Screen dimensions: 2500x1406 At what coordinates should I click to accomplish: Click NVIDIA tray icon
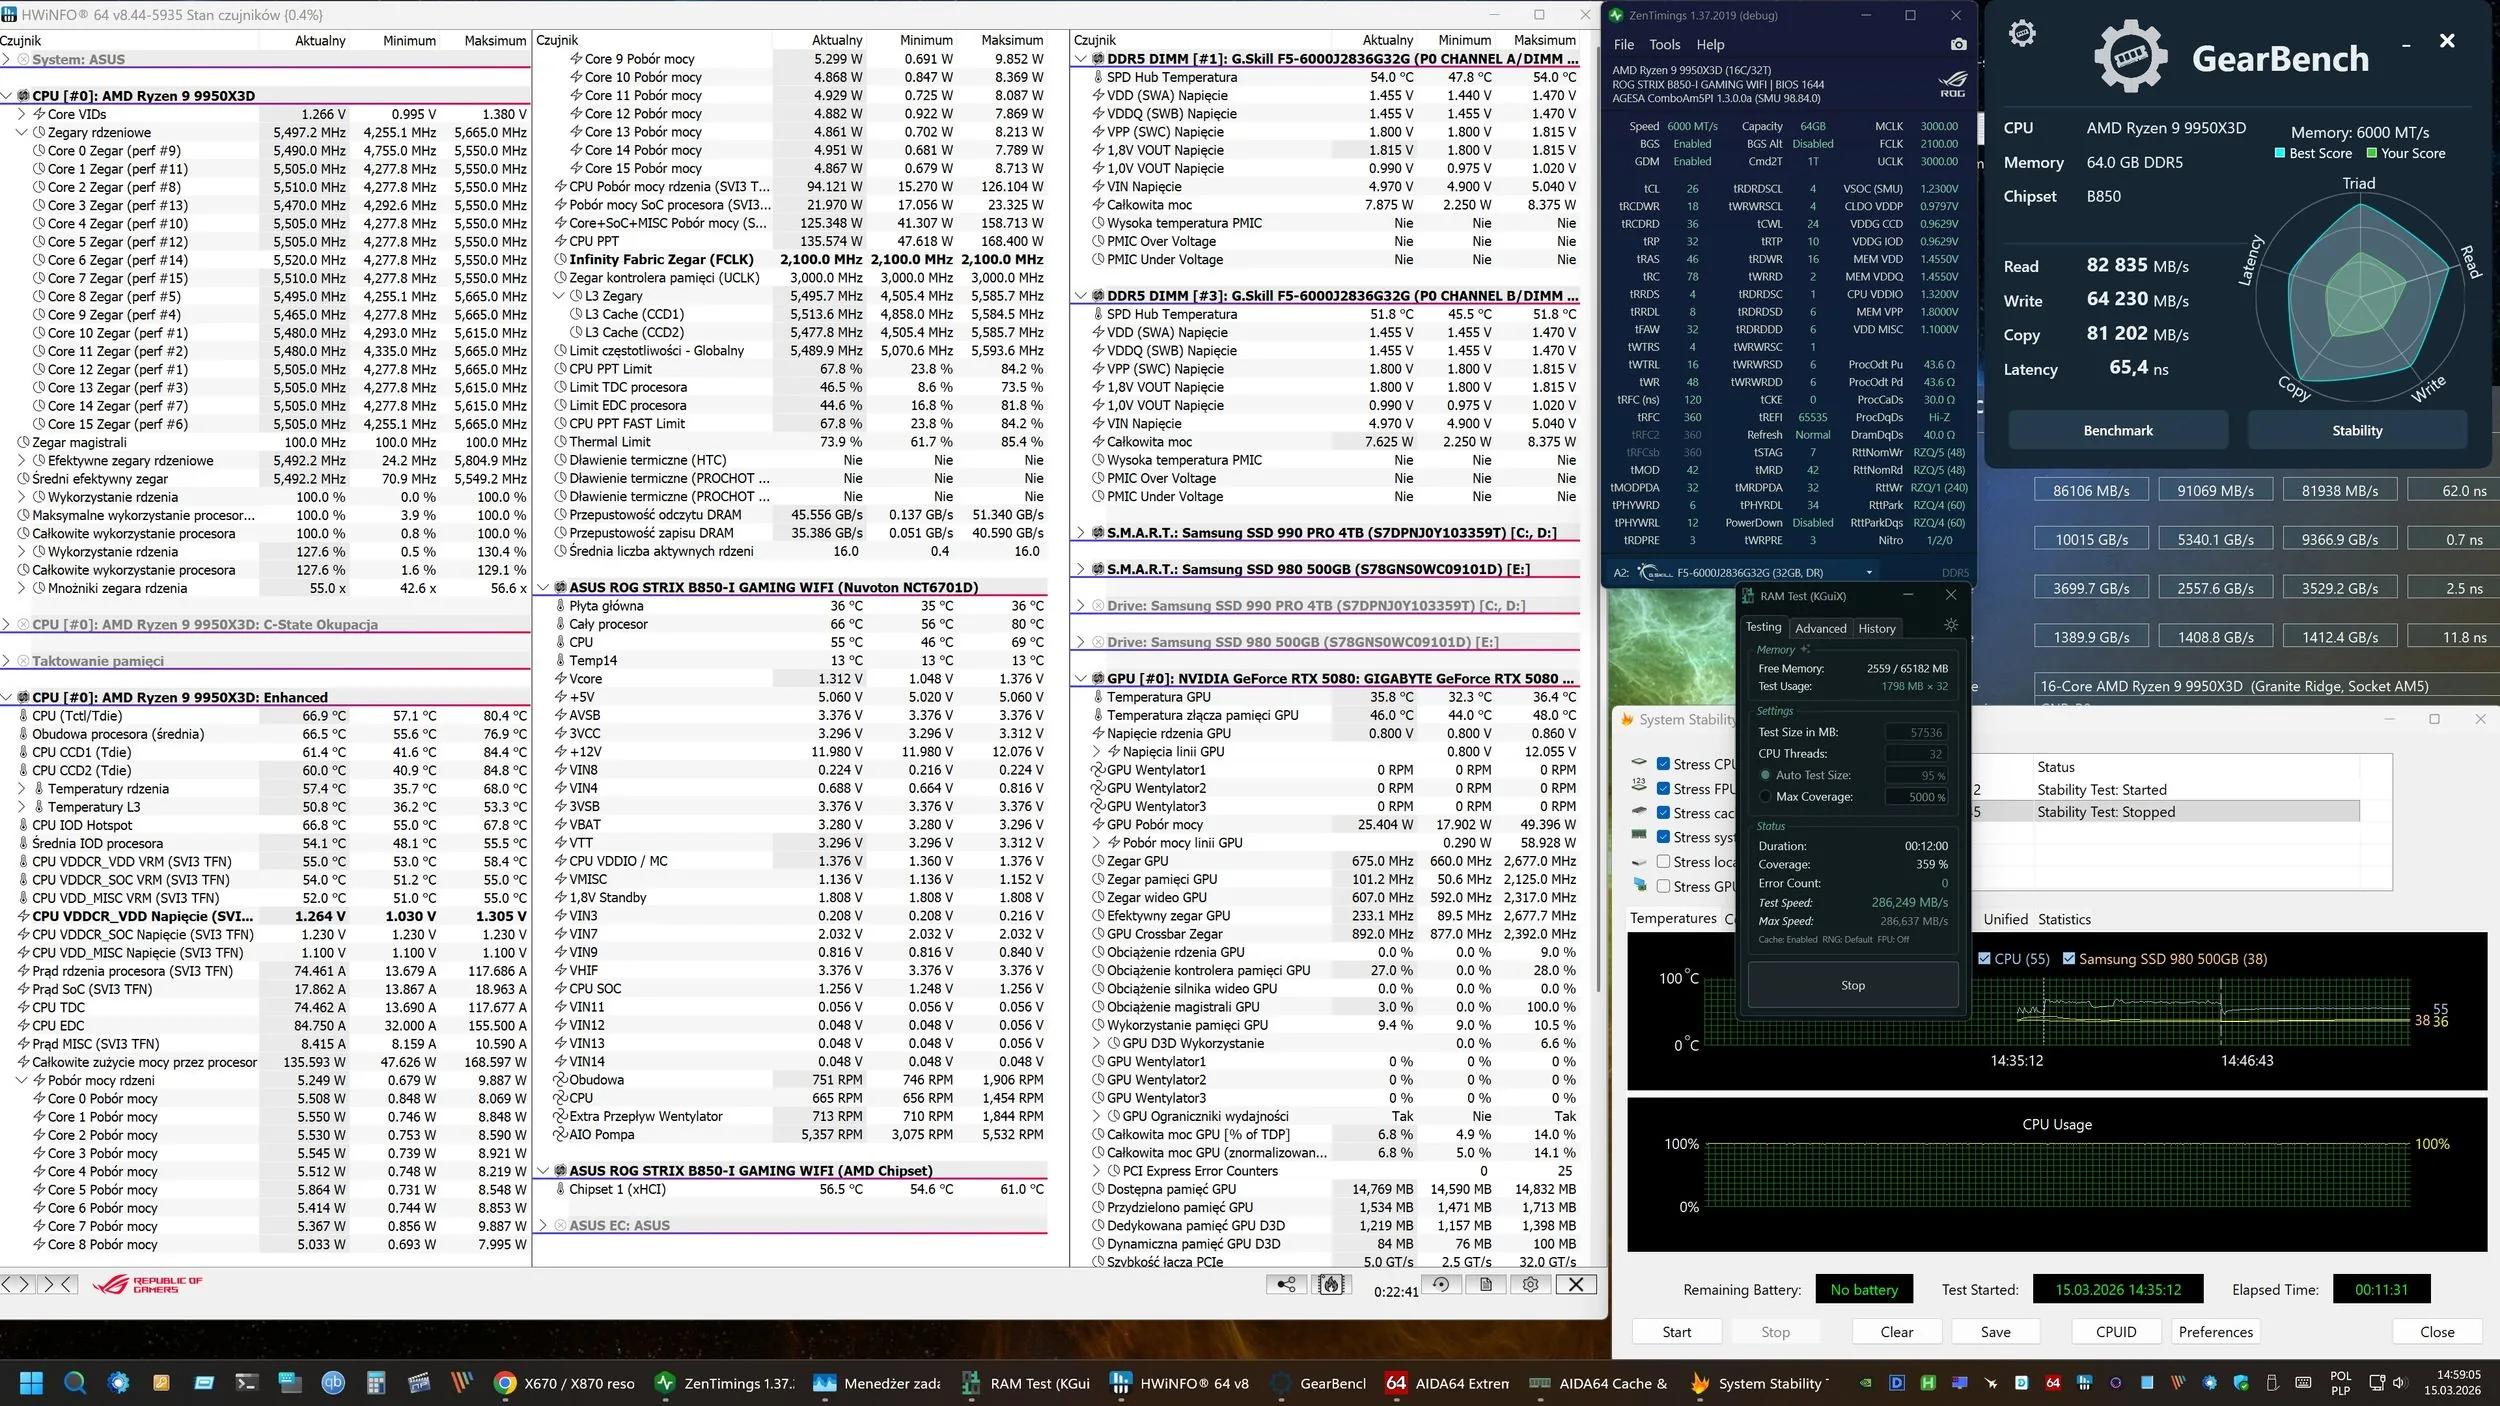pos(1866,1383)
